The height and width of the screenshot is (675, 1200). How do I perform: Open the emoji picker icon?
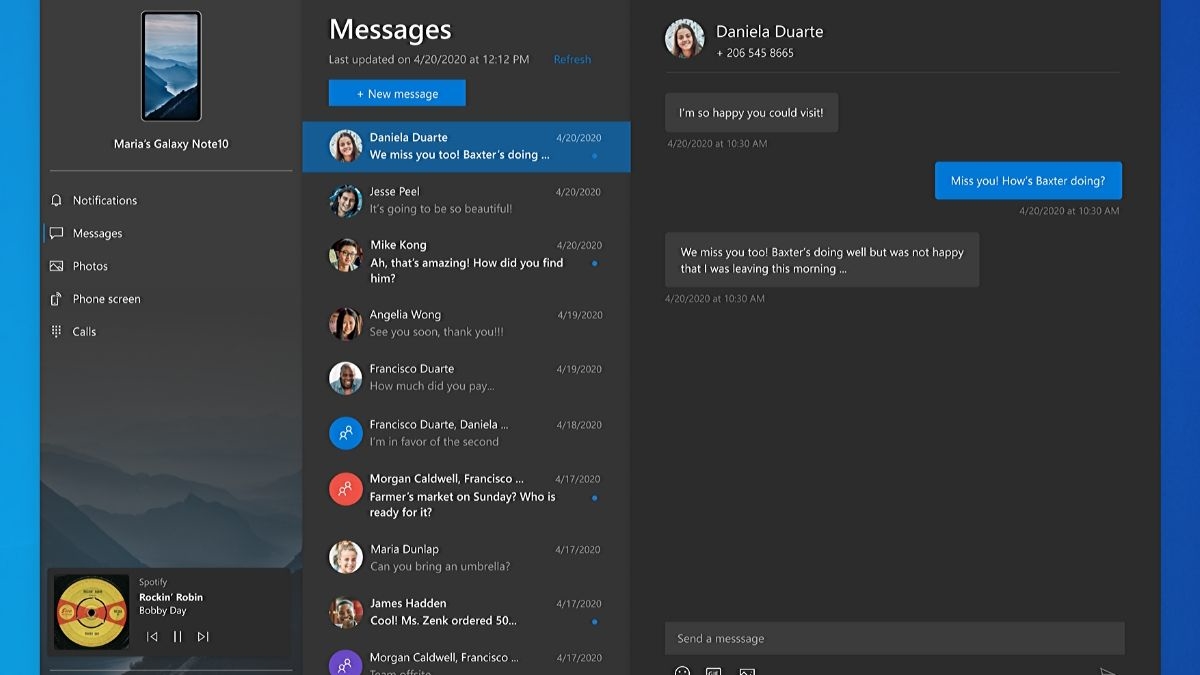pyautogui.click(x=682, y=671)
